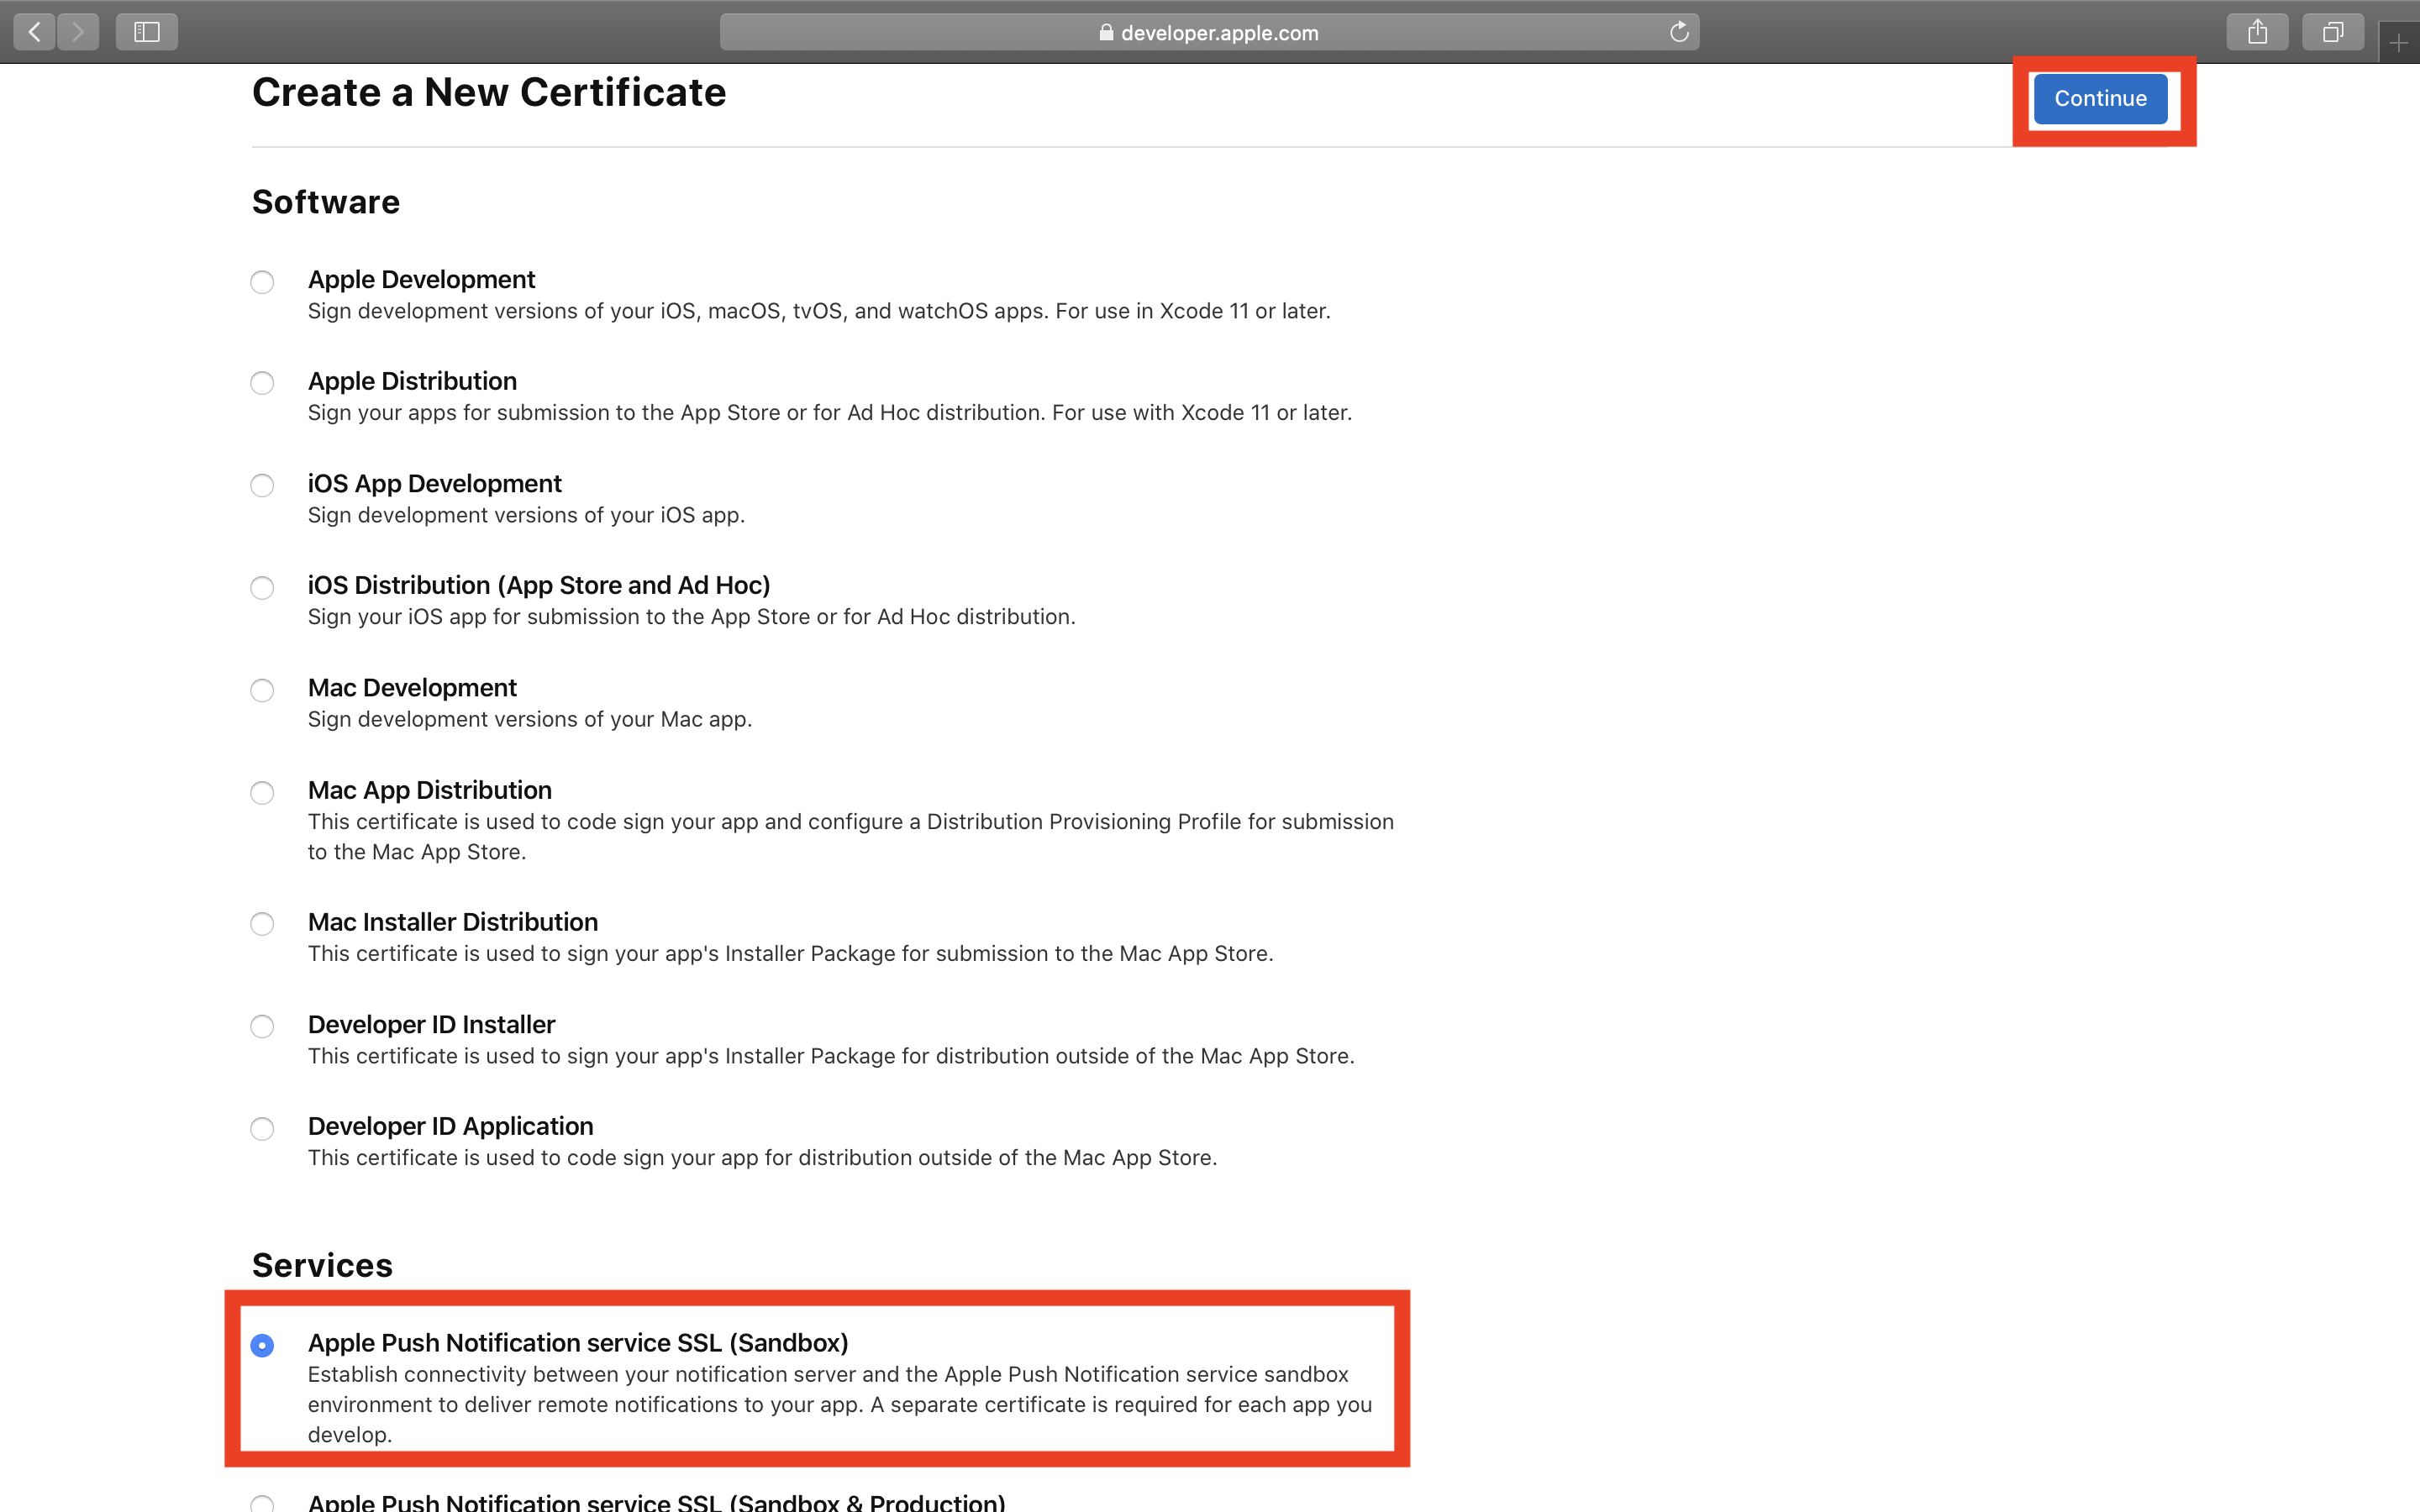Select the Developer ID Application radio button
This screenshot has height=1512, width=2420.
pyautogui.click(x=262, y=1129)
